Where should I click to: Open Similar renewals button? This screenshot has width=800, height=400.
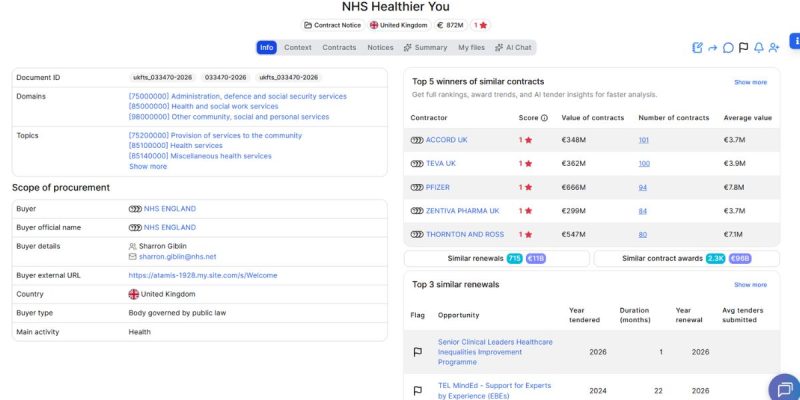(496, 259)
